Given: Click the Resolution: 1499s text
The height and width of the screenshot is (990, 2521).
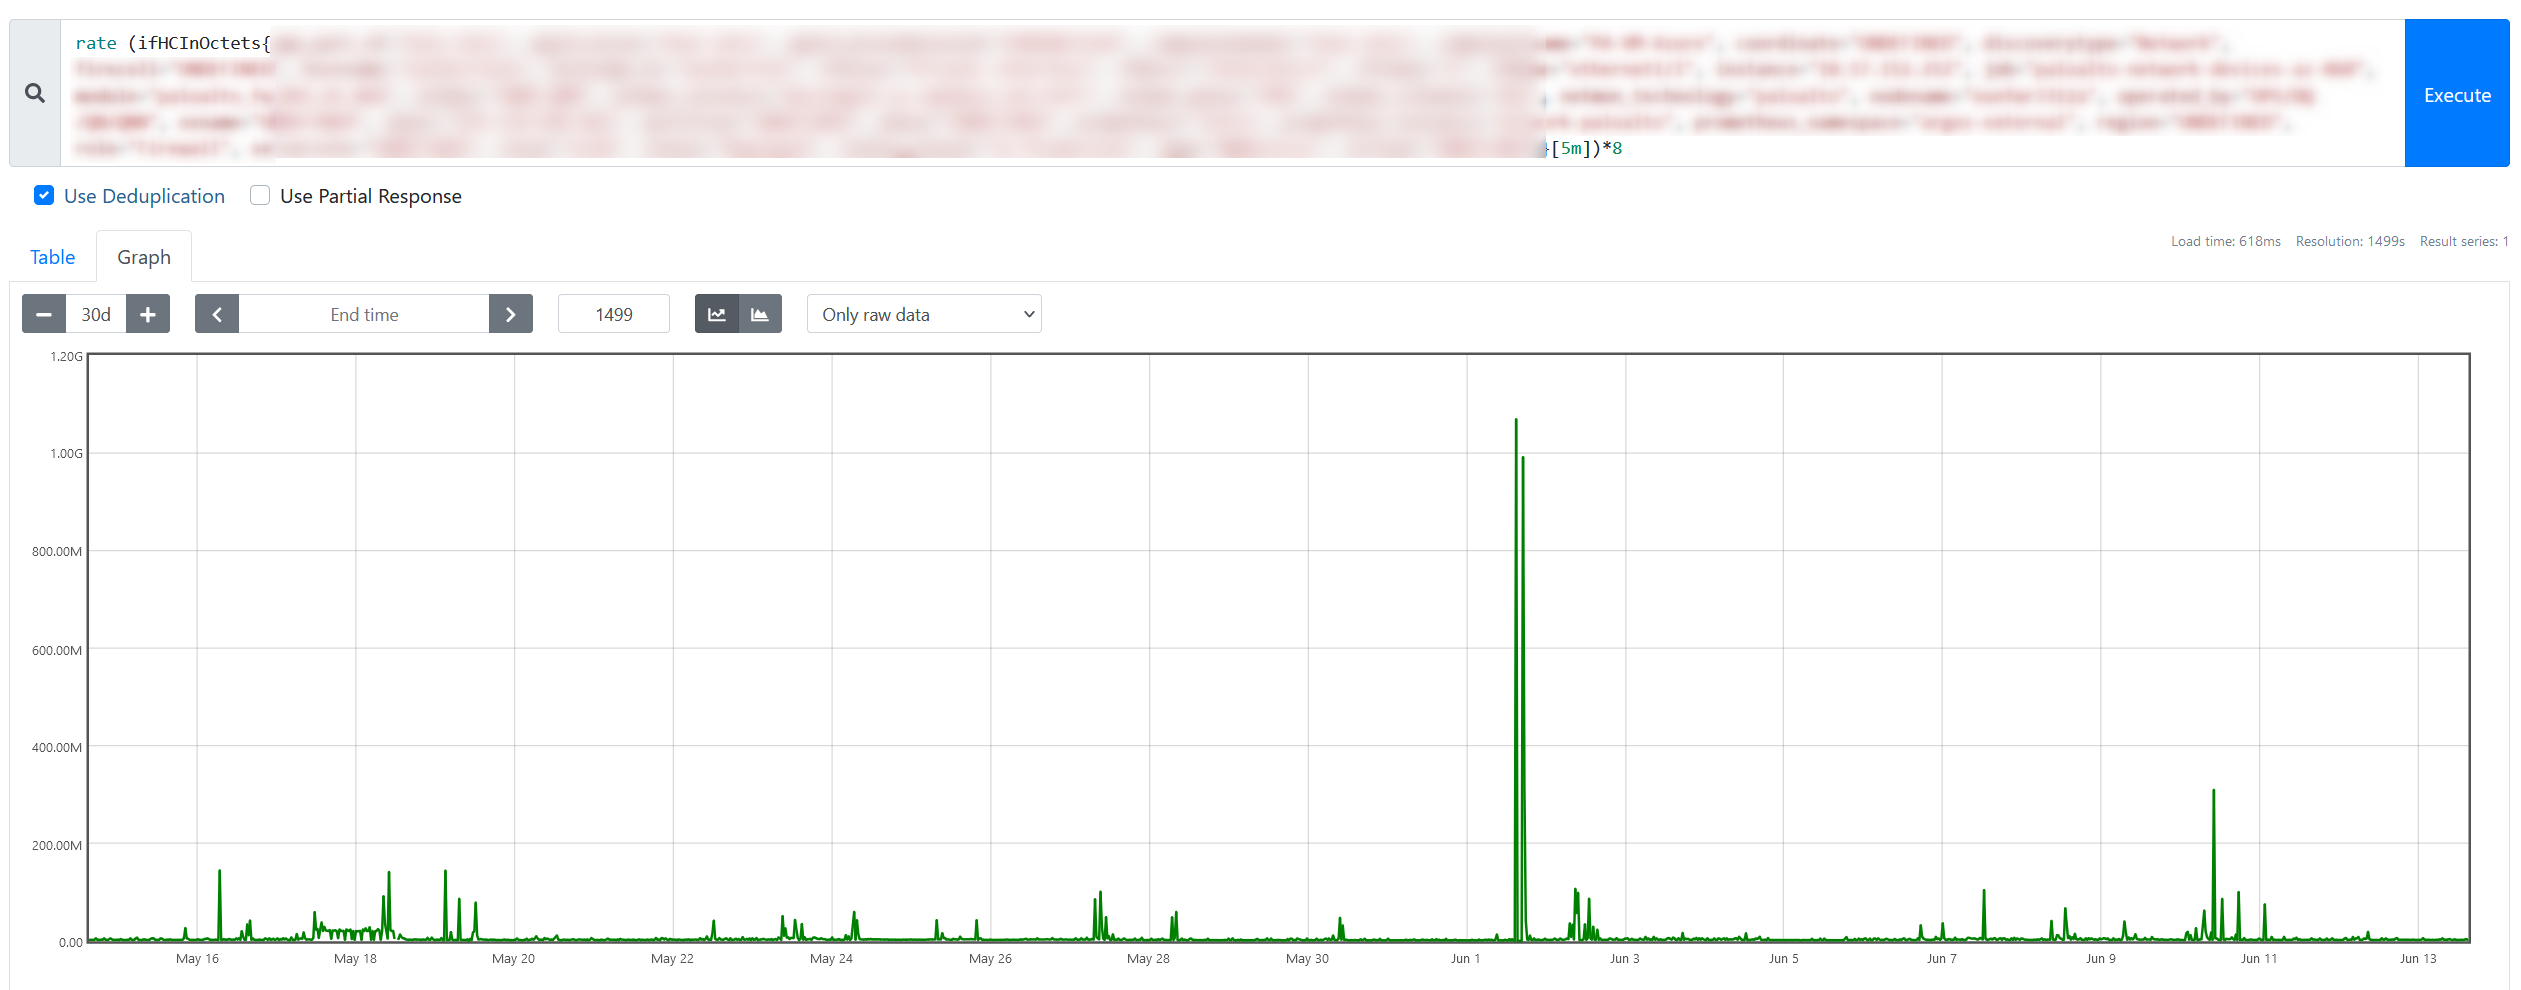Looking at the screenshot, I should click(x=2350, y=241).
